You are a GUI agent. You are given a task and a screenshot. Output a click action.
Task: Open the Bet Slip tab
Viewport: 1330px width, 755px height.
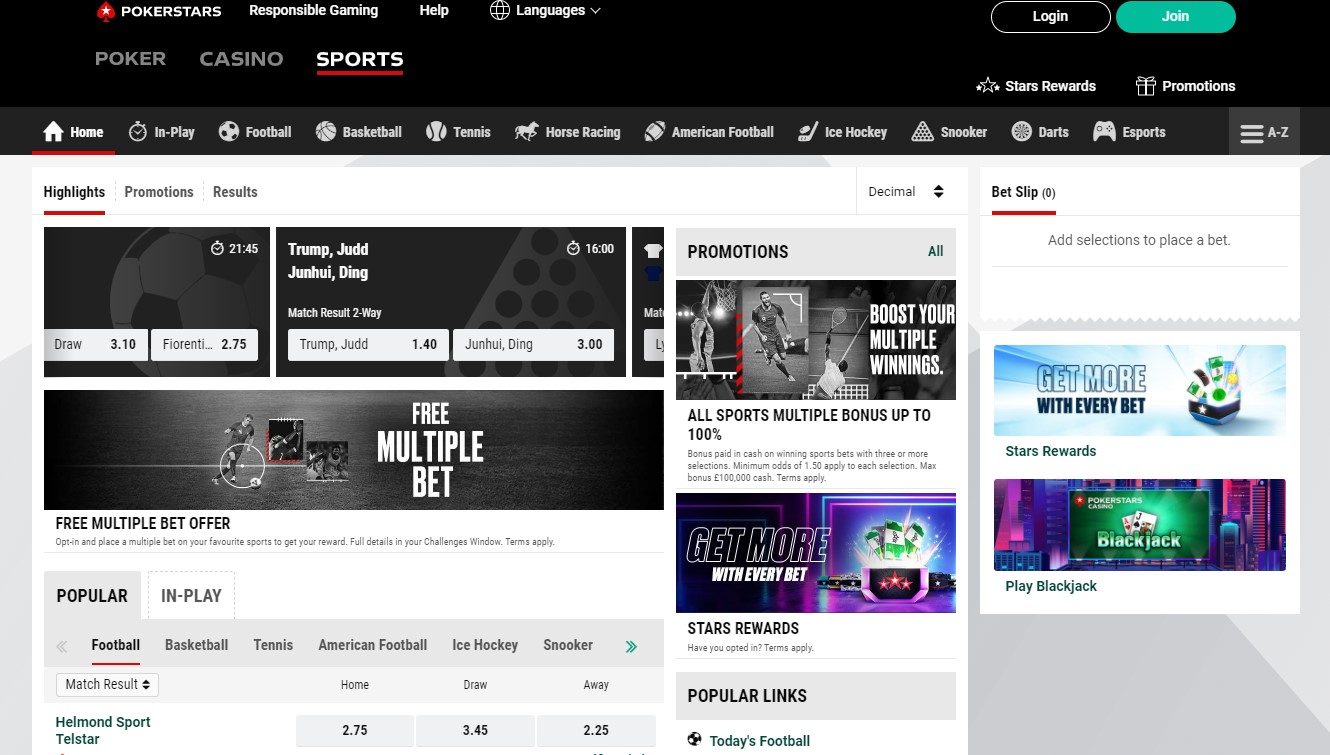pyautogui.click(x=1023, y=192)
